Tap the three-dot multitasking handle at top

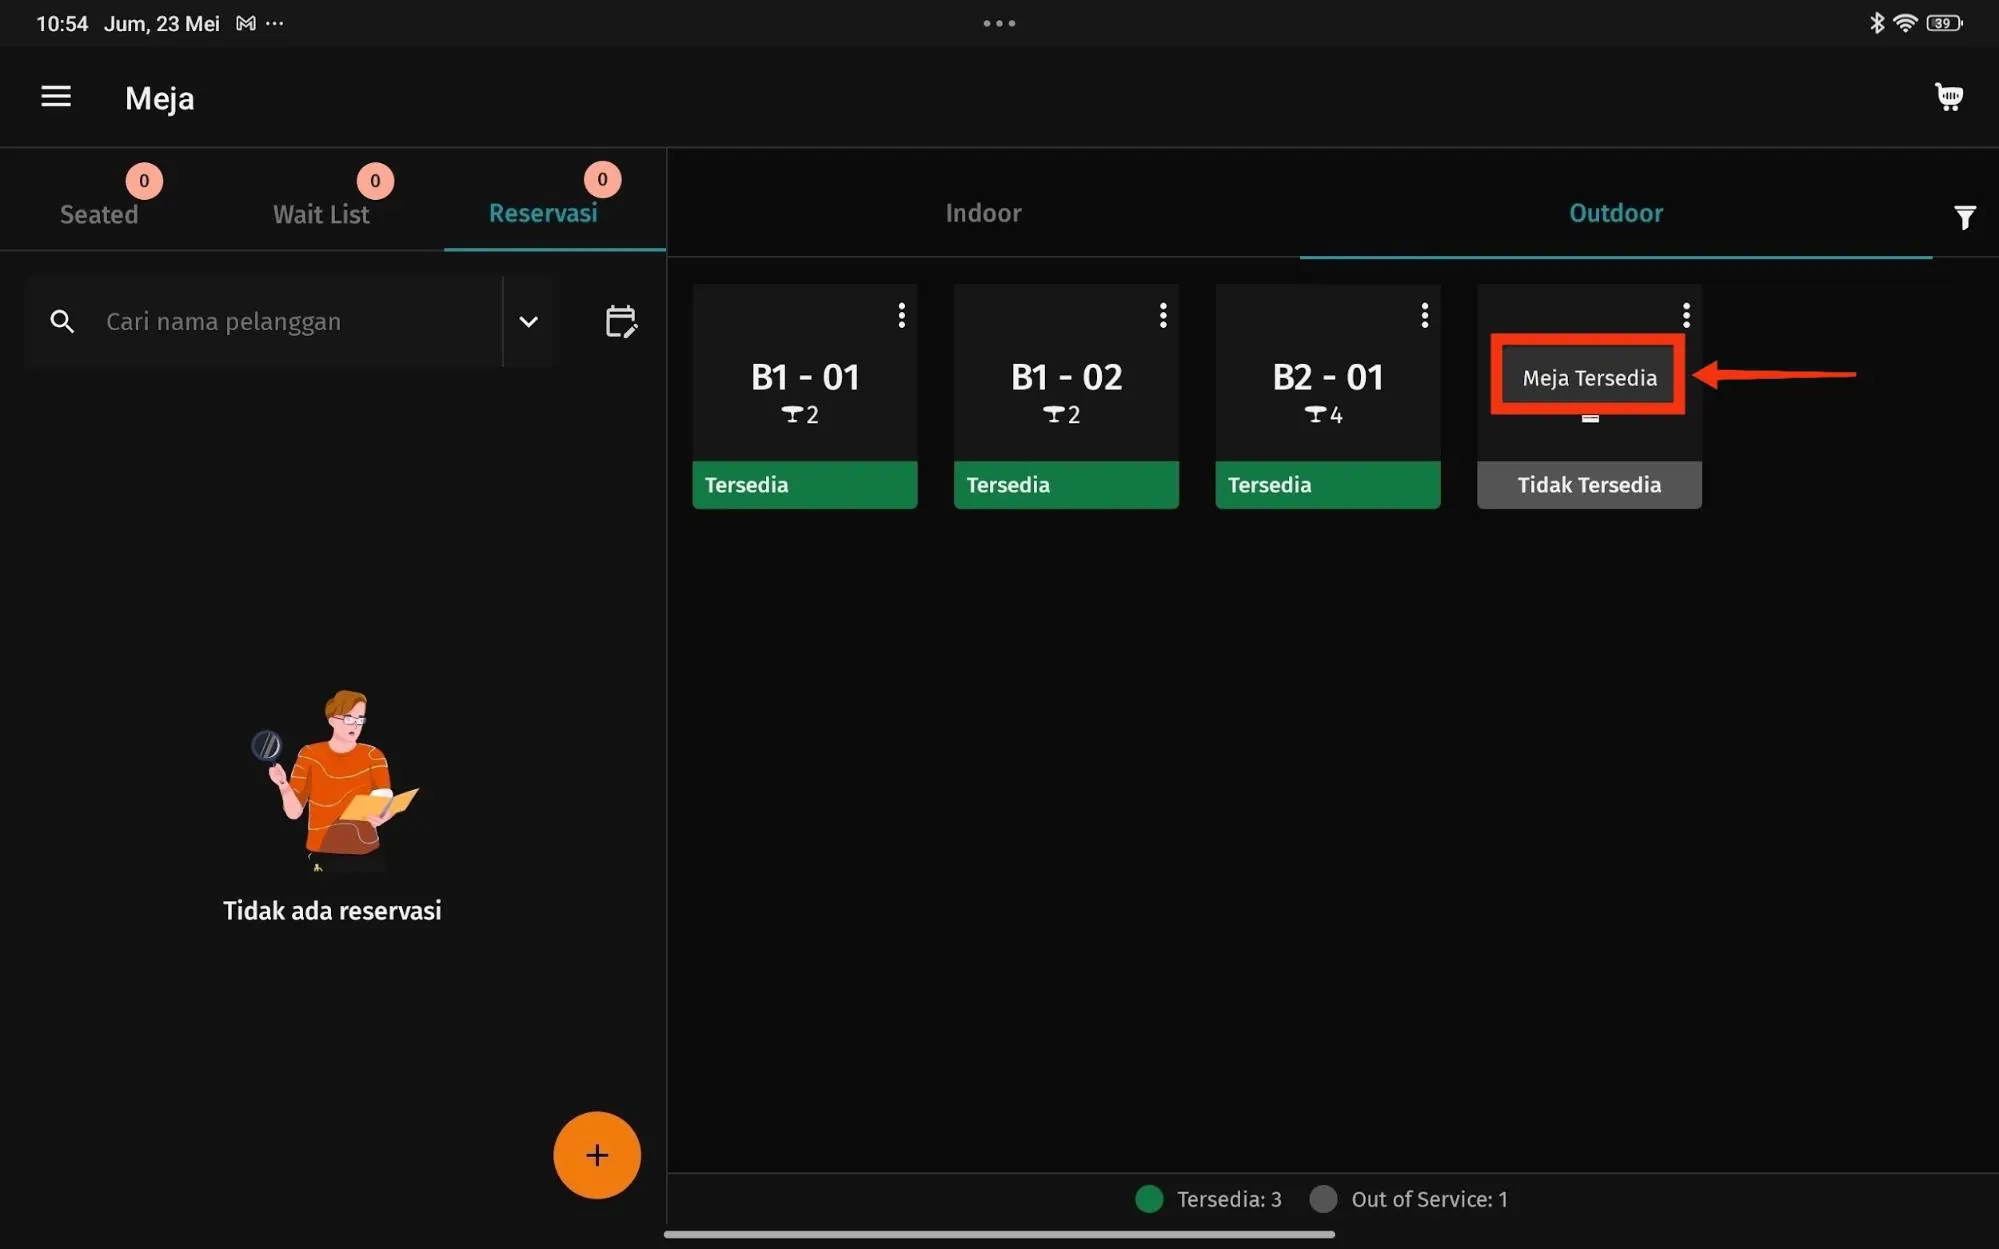tap(999, 23)
